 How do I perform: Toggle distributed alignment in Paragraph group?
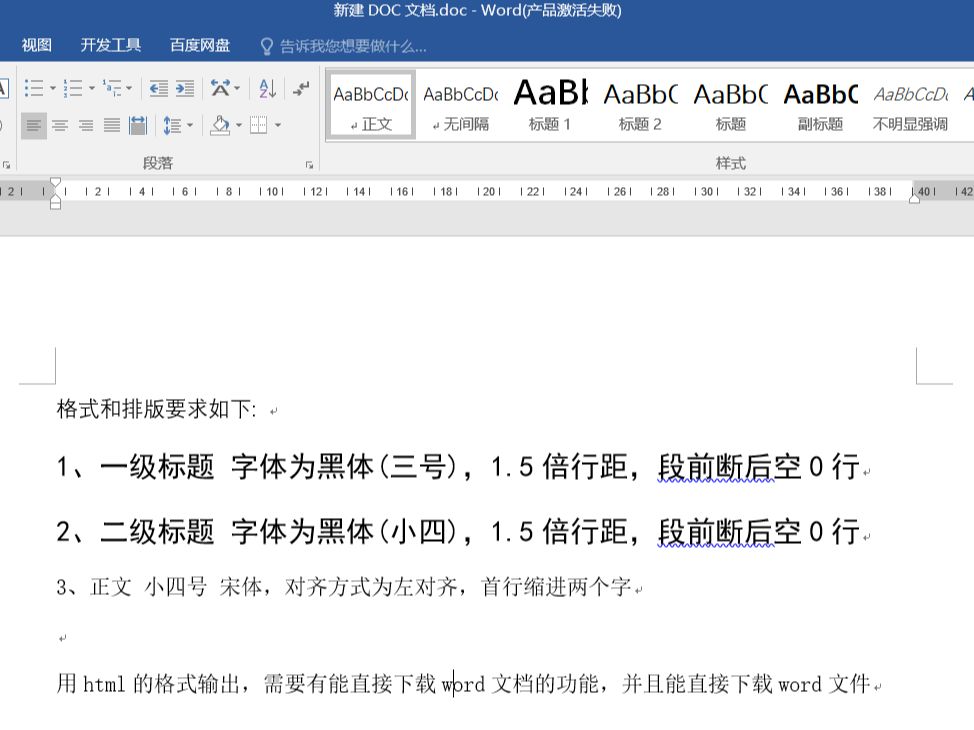tap(137, 126)
